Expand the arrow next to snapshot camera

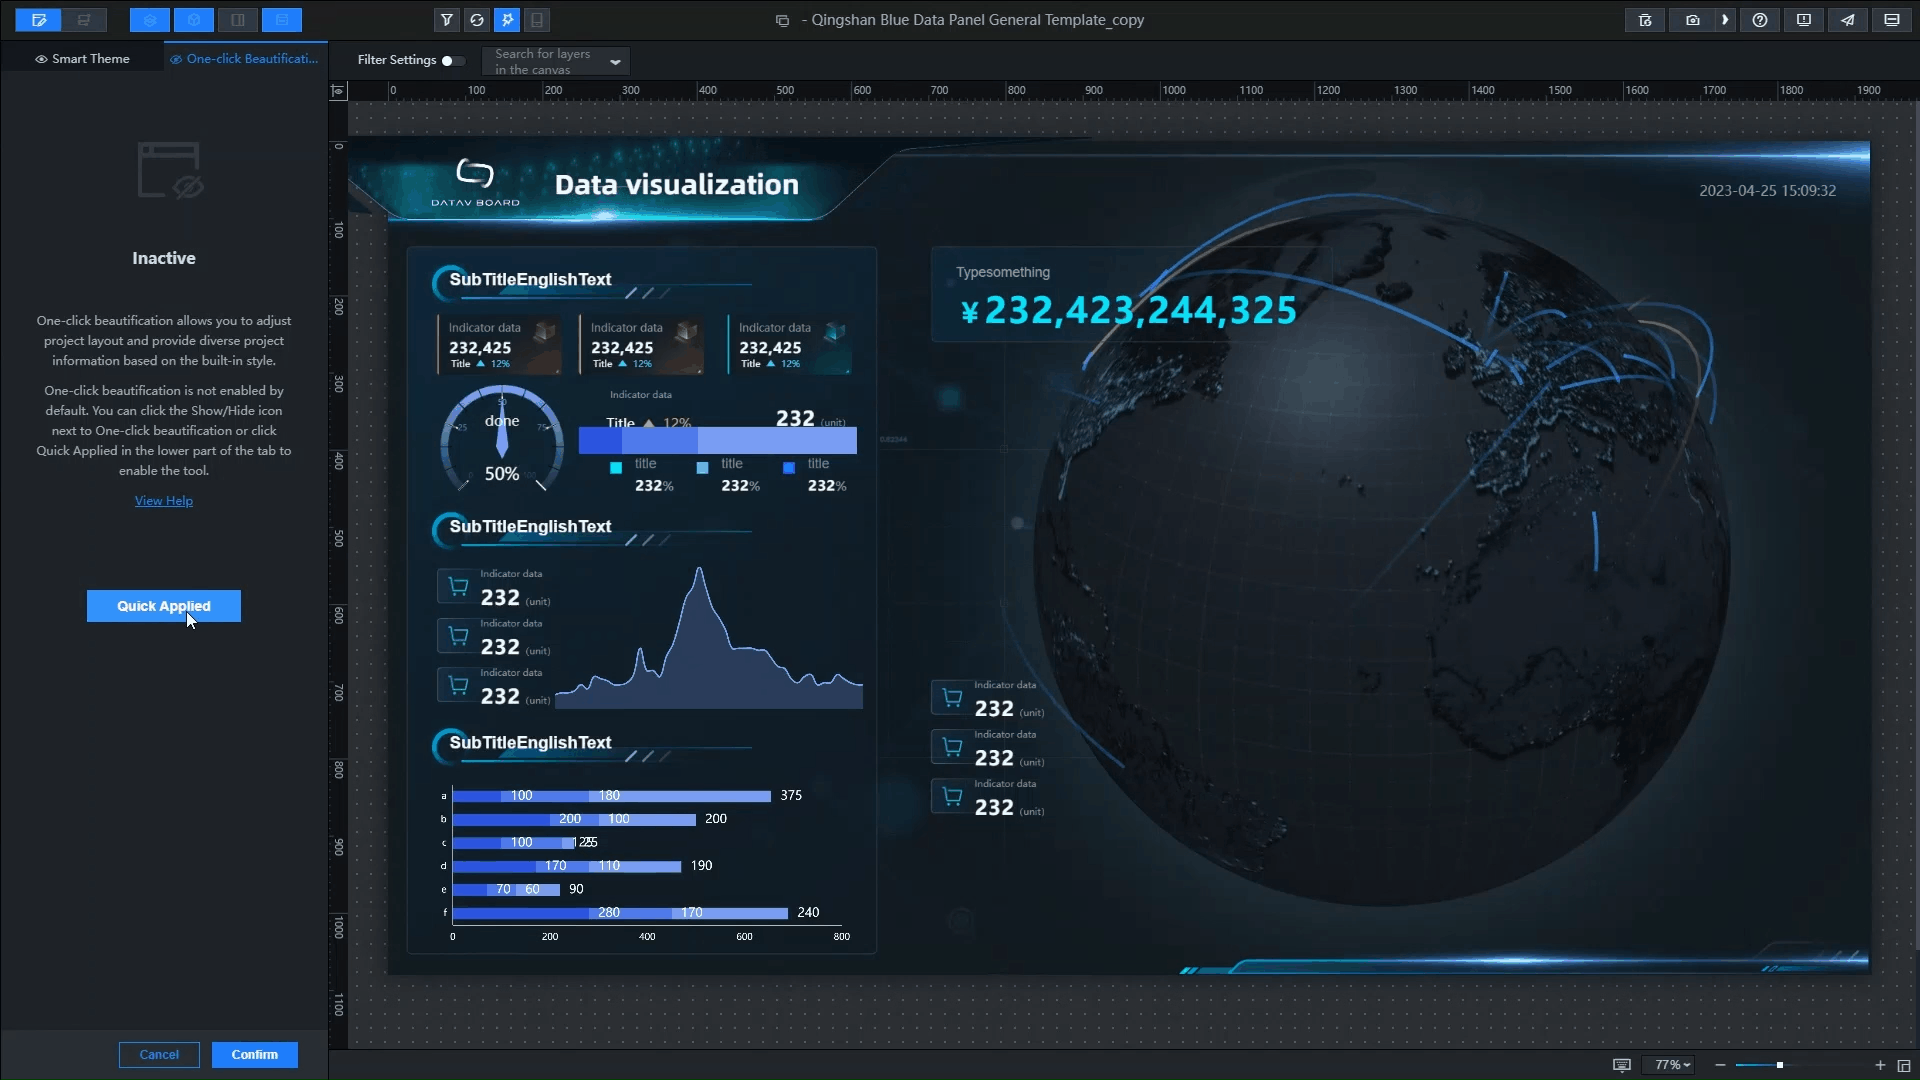tap(1725, 20)
